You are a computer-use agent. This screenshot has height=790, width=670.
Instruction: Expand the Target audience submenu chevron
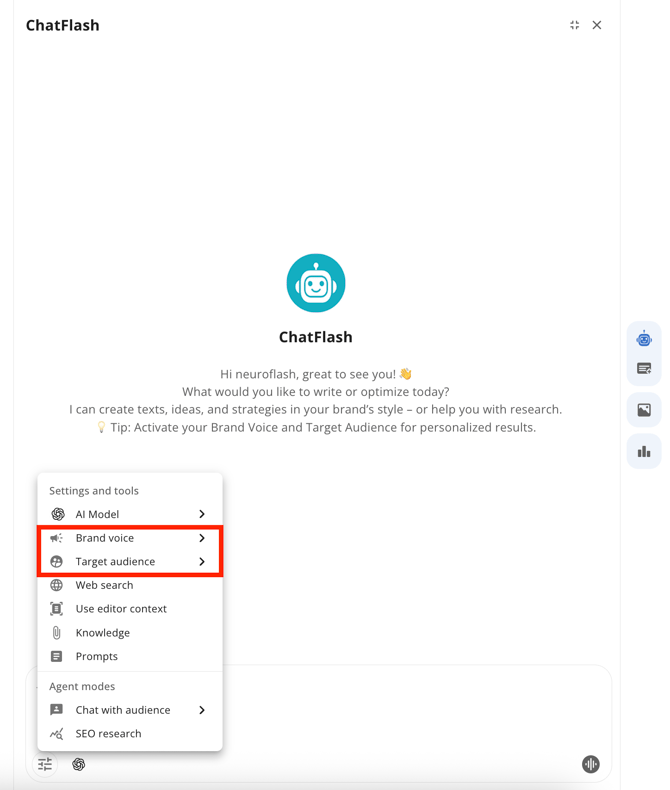point(202,562)
